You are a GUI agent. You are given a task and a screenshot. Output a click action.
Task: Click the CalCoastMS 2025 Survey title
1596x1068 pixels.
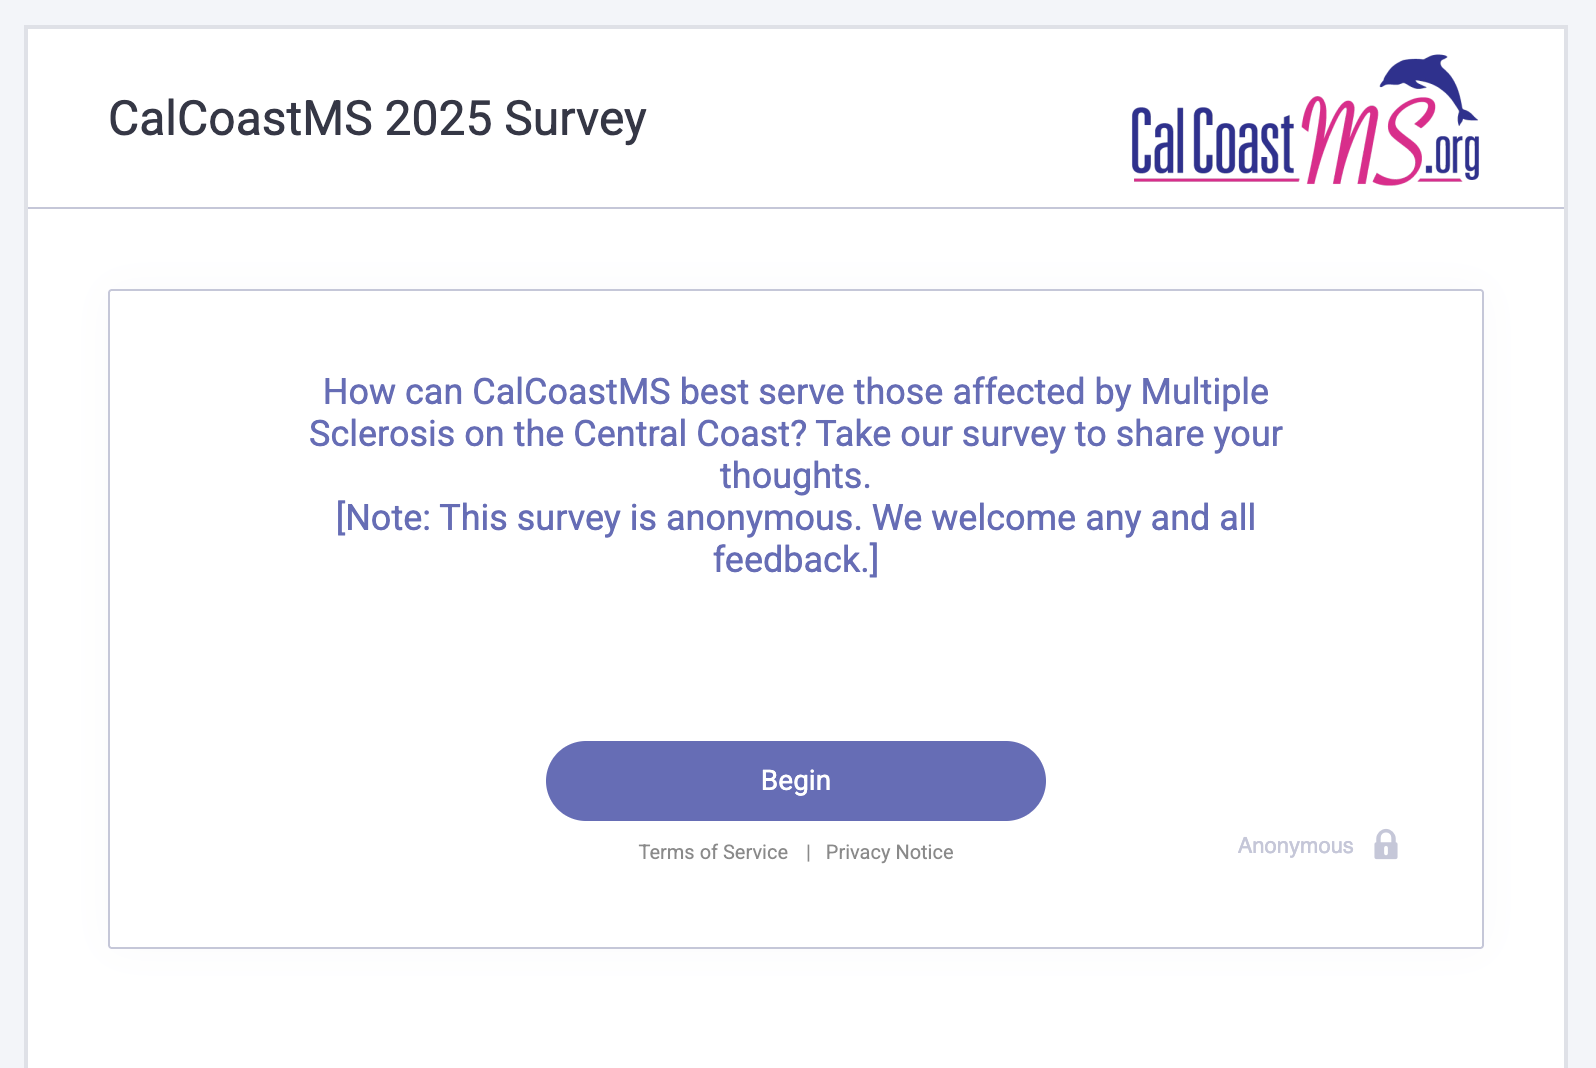pos(377,119)
